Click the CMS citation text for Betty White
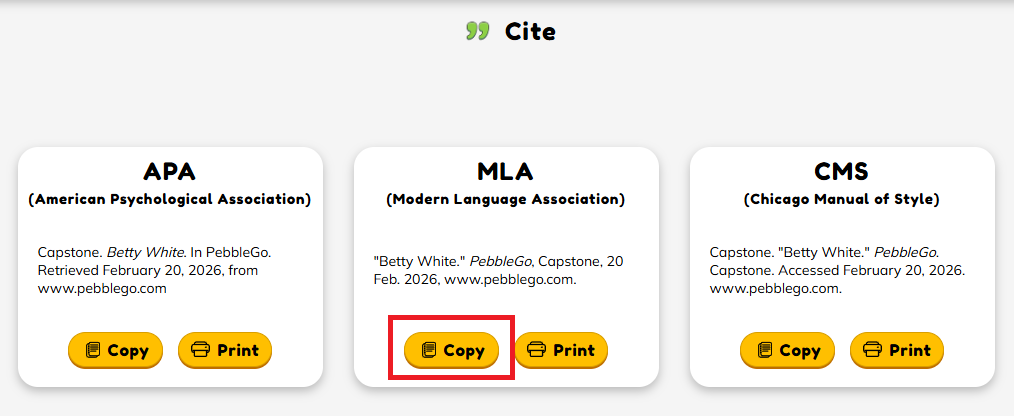The image size is (1014, 416). pyautogui.click(x=836, y=270)
